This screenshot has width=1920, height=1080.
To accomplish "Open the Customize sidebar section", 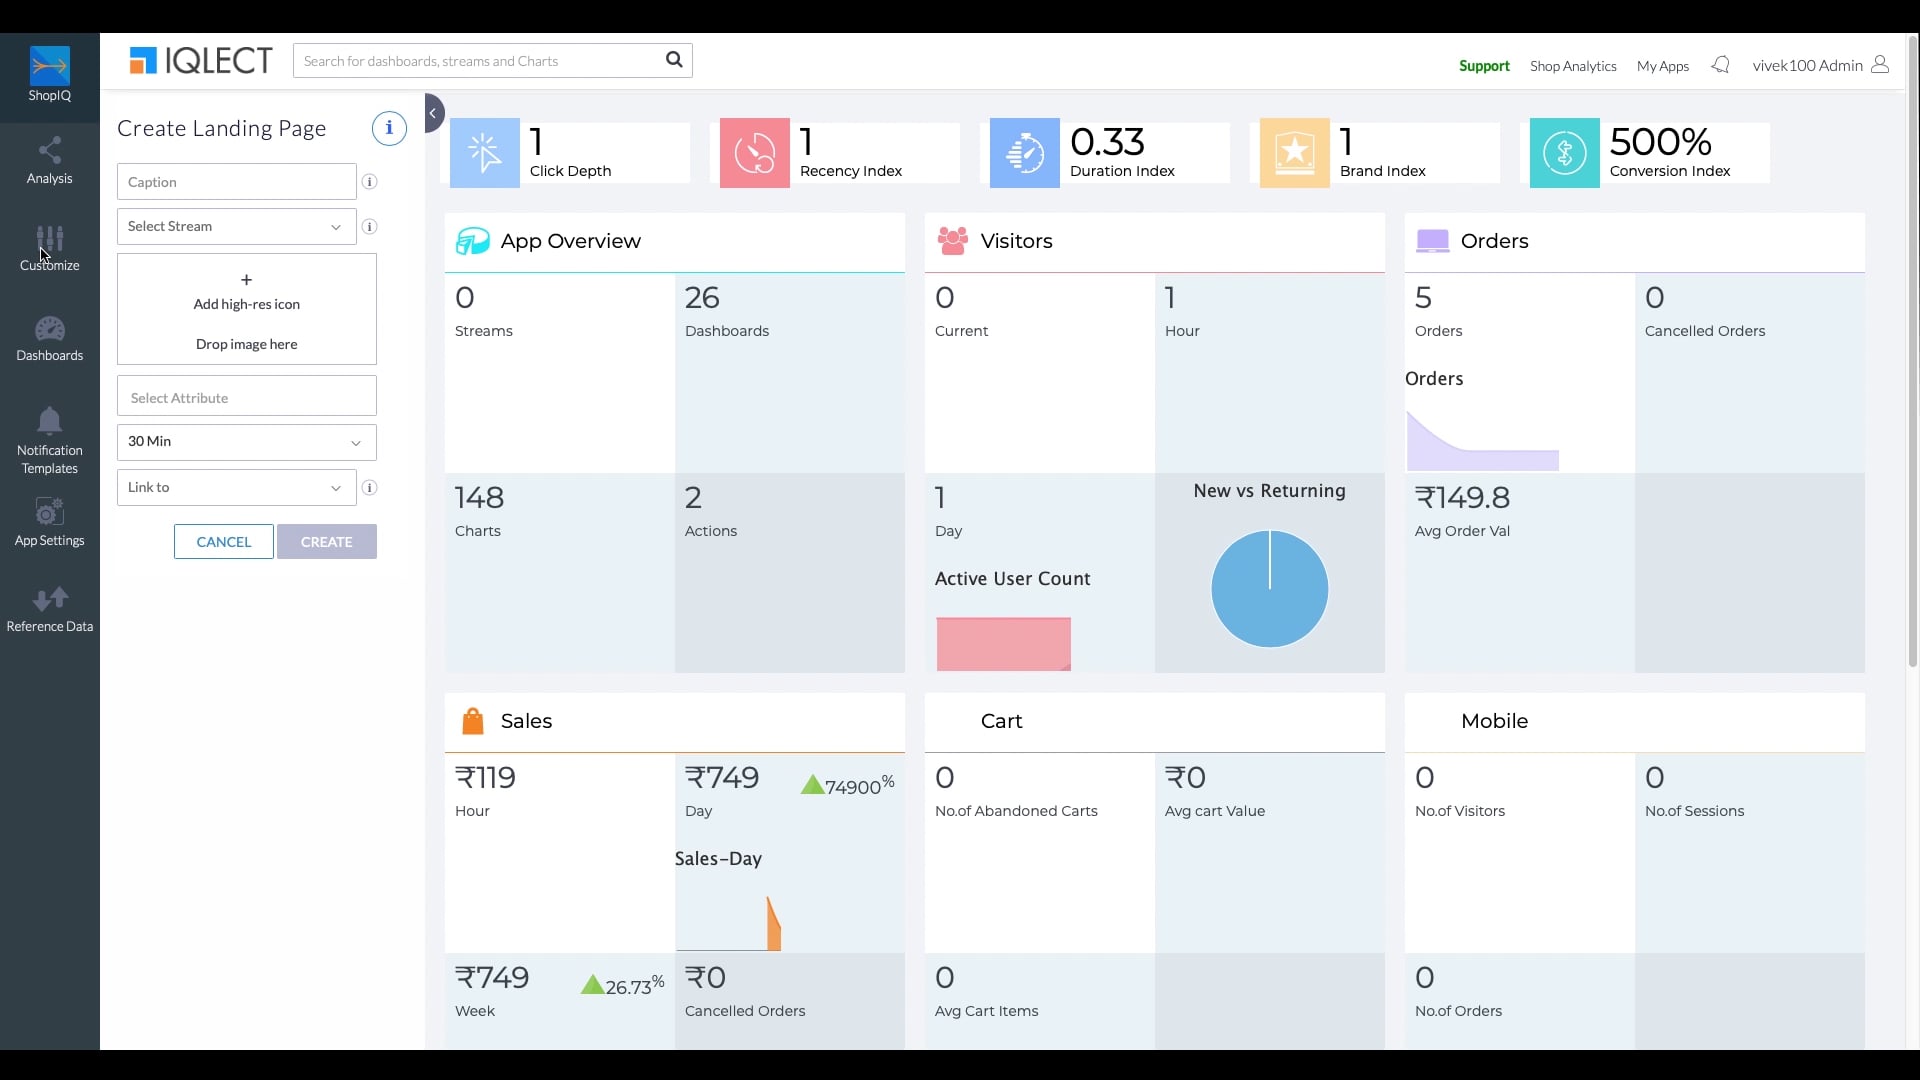I will [x=49, y=248].
